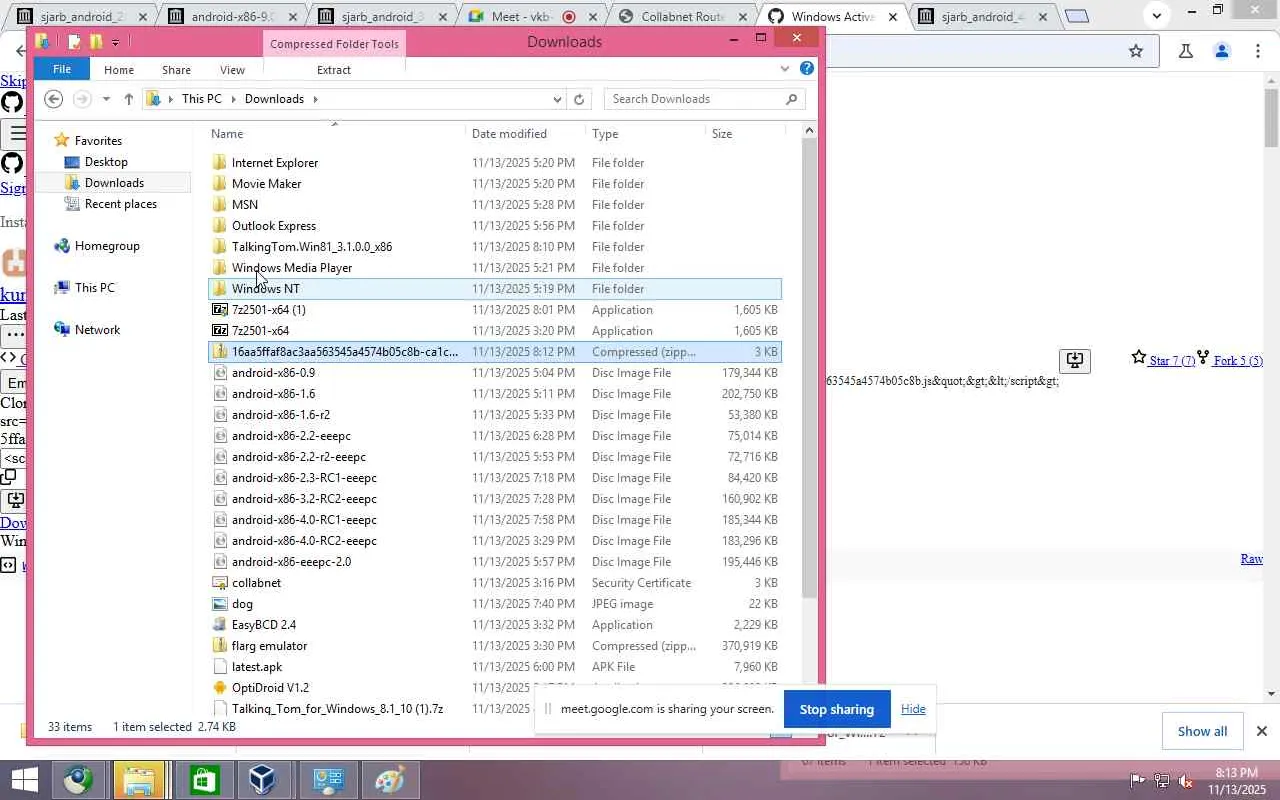Open the recent locations dropdown arrow
The width and height of the screenshot is (1280, 800).
click(106, 99)
